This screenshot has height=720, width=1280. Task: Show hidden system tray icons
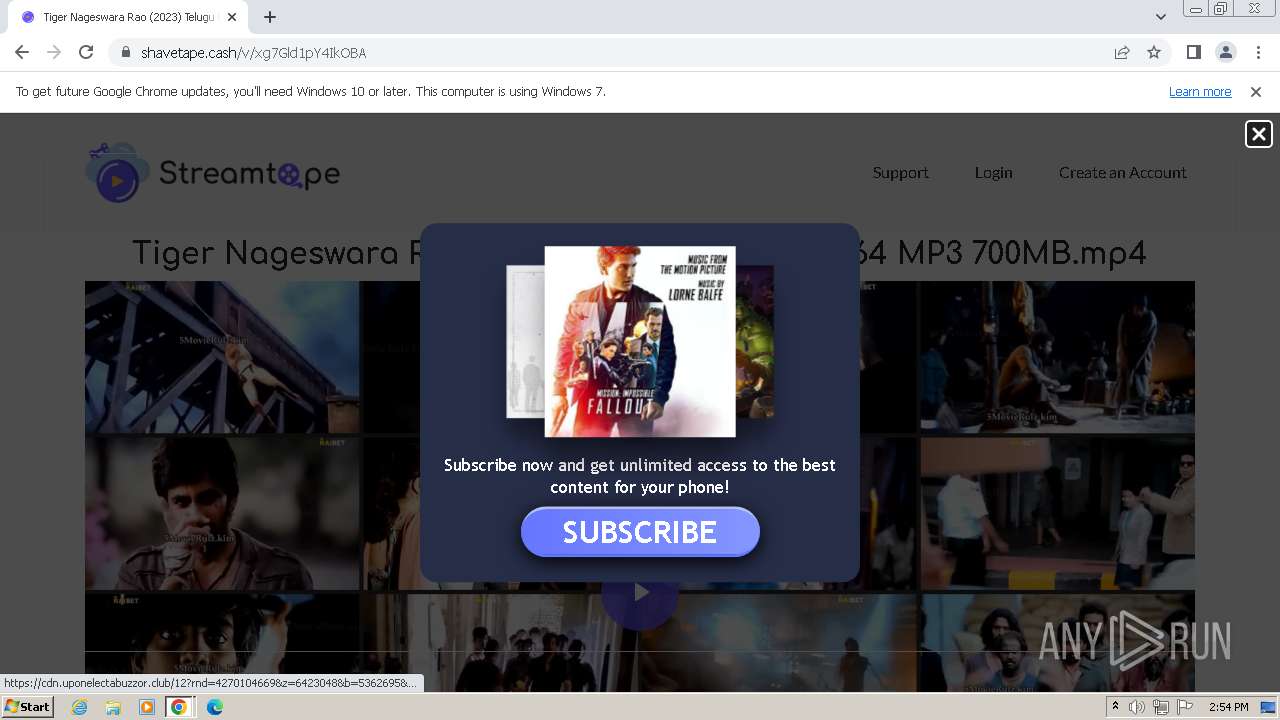tap(1115, 707)
